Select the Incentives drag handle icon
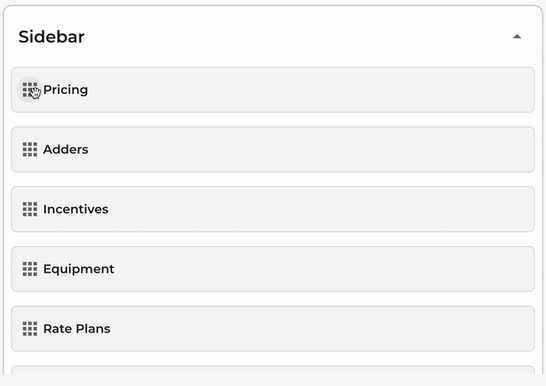The width and height of the screenshot is (546, 386). (x=30, y=209)
